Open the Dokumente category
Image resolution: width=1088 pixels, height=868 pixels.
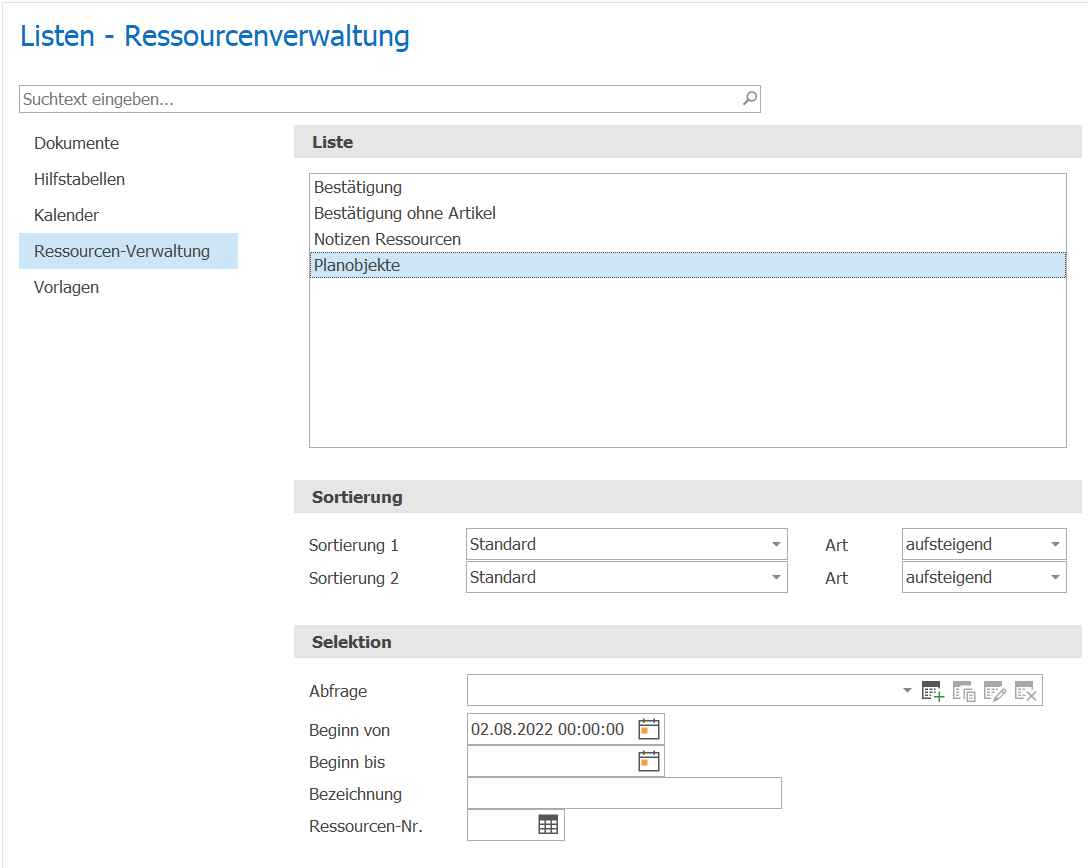(76, 143)
